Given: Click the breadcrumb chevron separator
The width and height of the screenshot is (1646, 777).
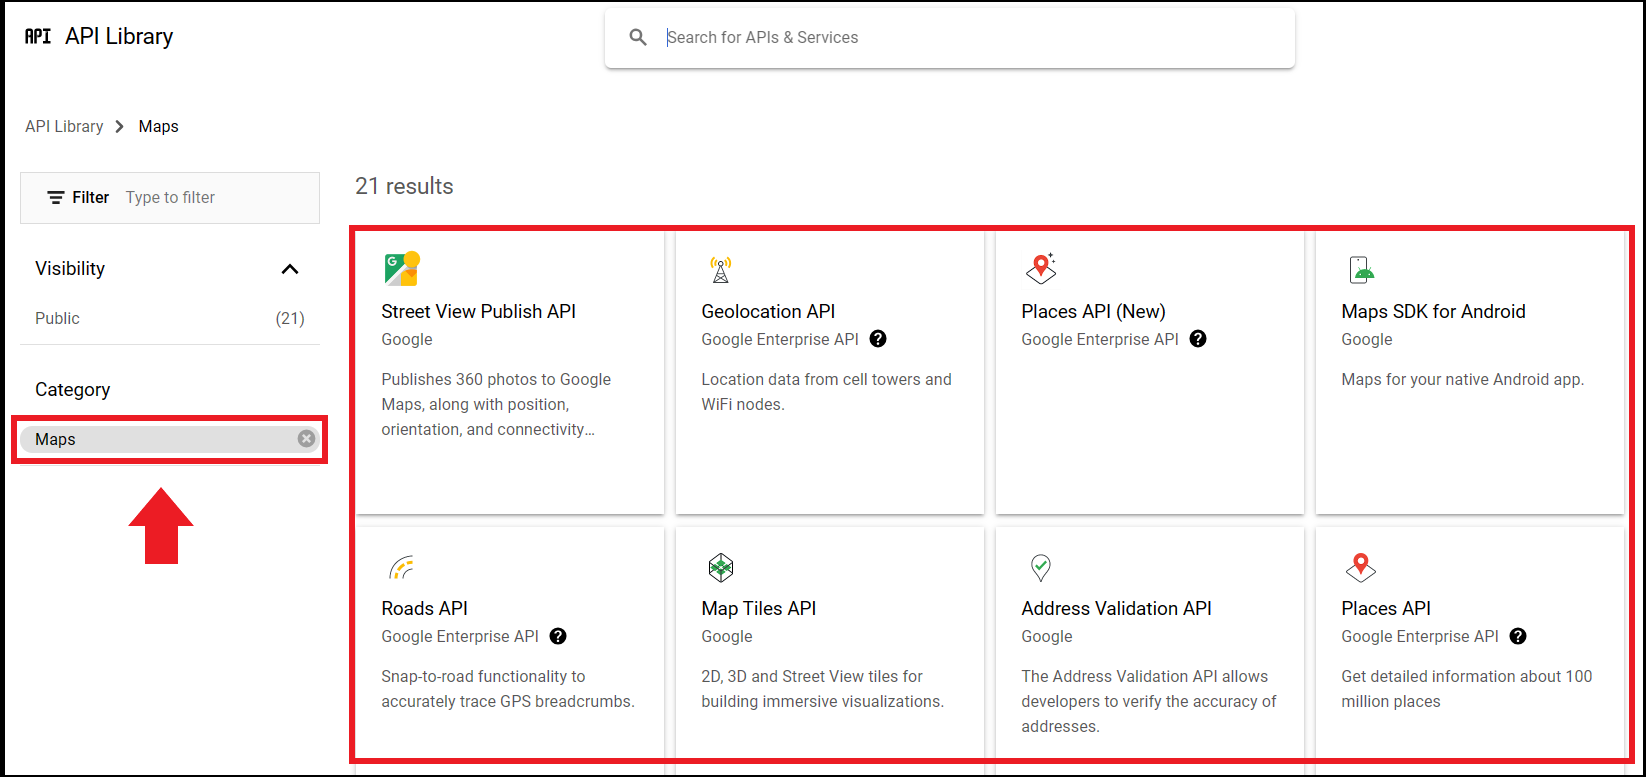Looking at the screenshot, I should [x=120, y=126].
